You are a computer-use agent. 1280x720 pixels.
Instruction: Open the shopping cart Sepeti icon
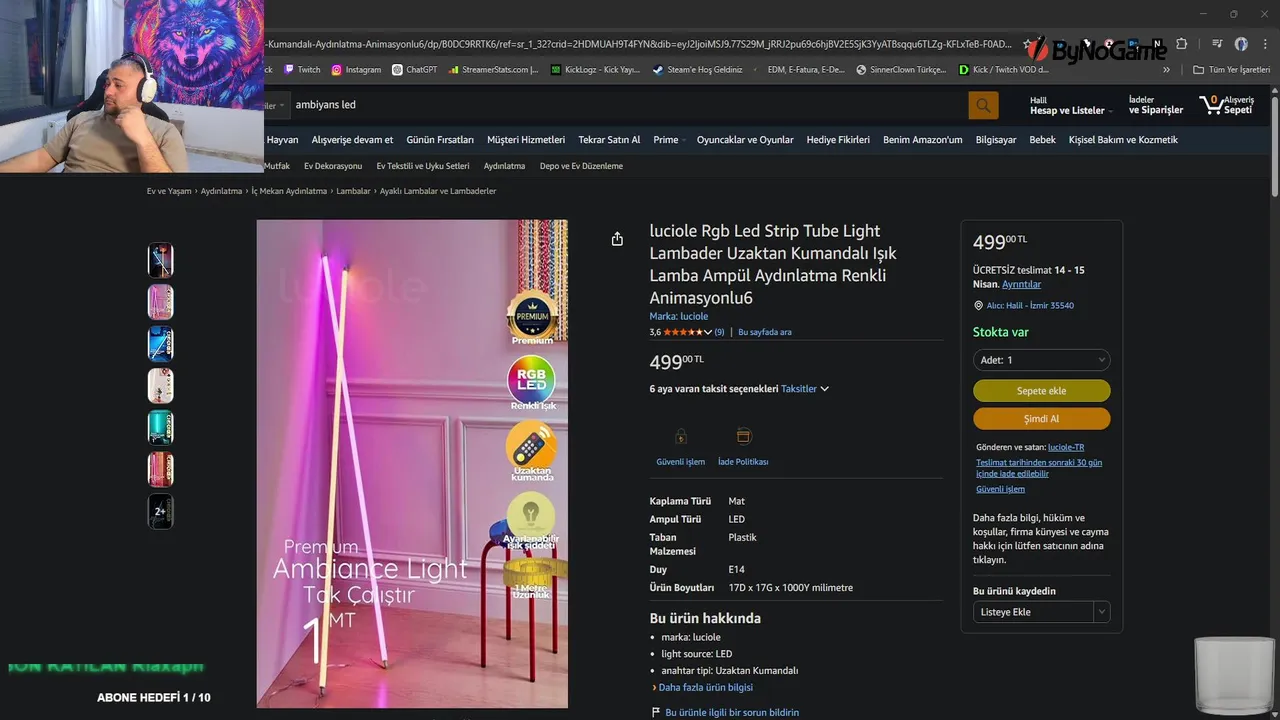(1227, 104)
